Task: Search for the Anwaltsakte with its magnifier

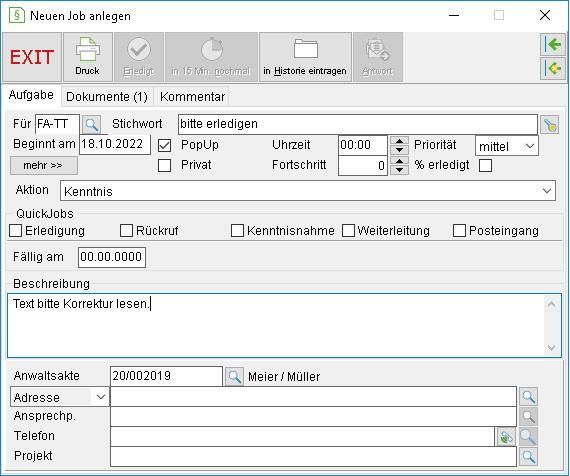Action: click(x=234, y=377)
